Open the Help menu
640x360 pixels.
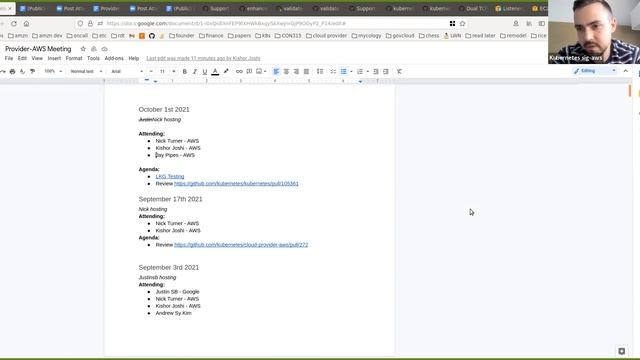(134, 58)
